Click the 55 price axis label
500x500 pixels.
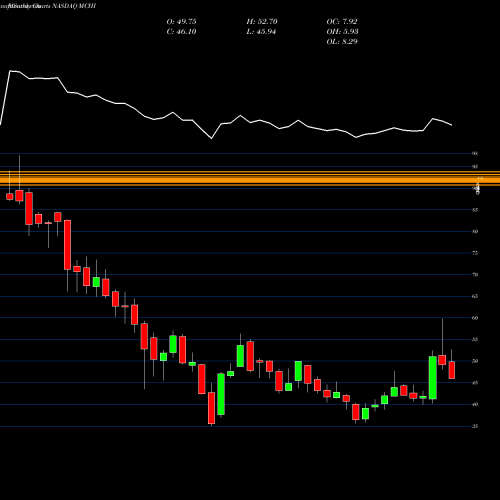pos(475,339)
